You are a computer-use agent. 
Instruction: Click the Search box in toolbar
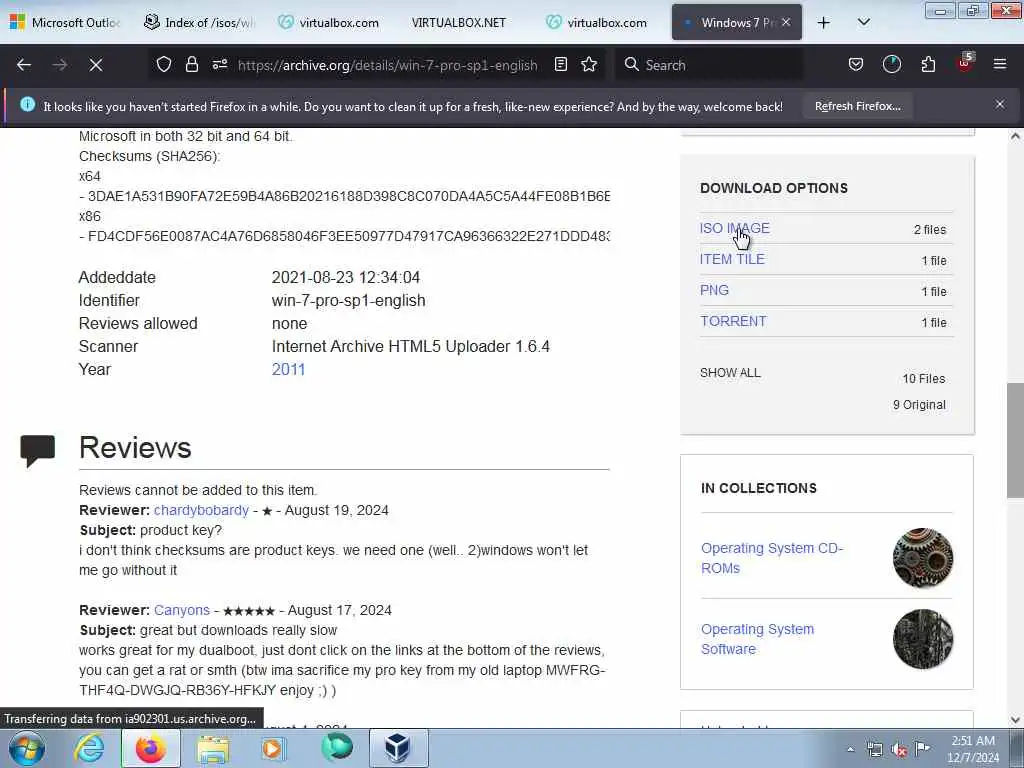pos(709,65)
